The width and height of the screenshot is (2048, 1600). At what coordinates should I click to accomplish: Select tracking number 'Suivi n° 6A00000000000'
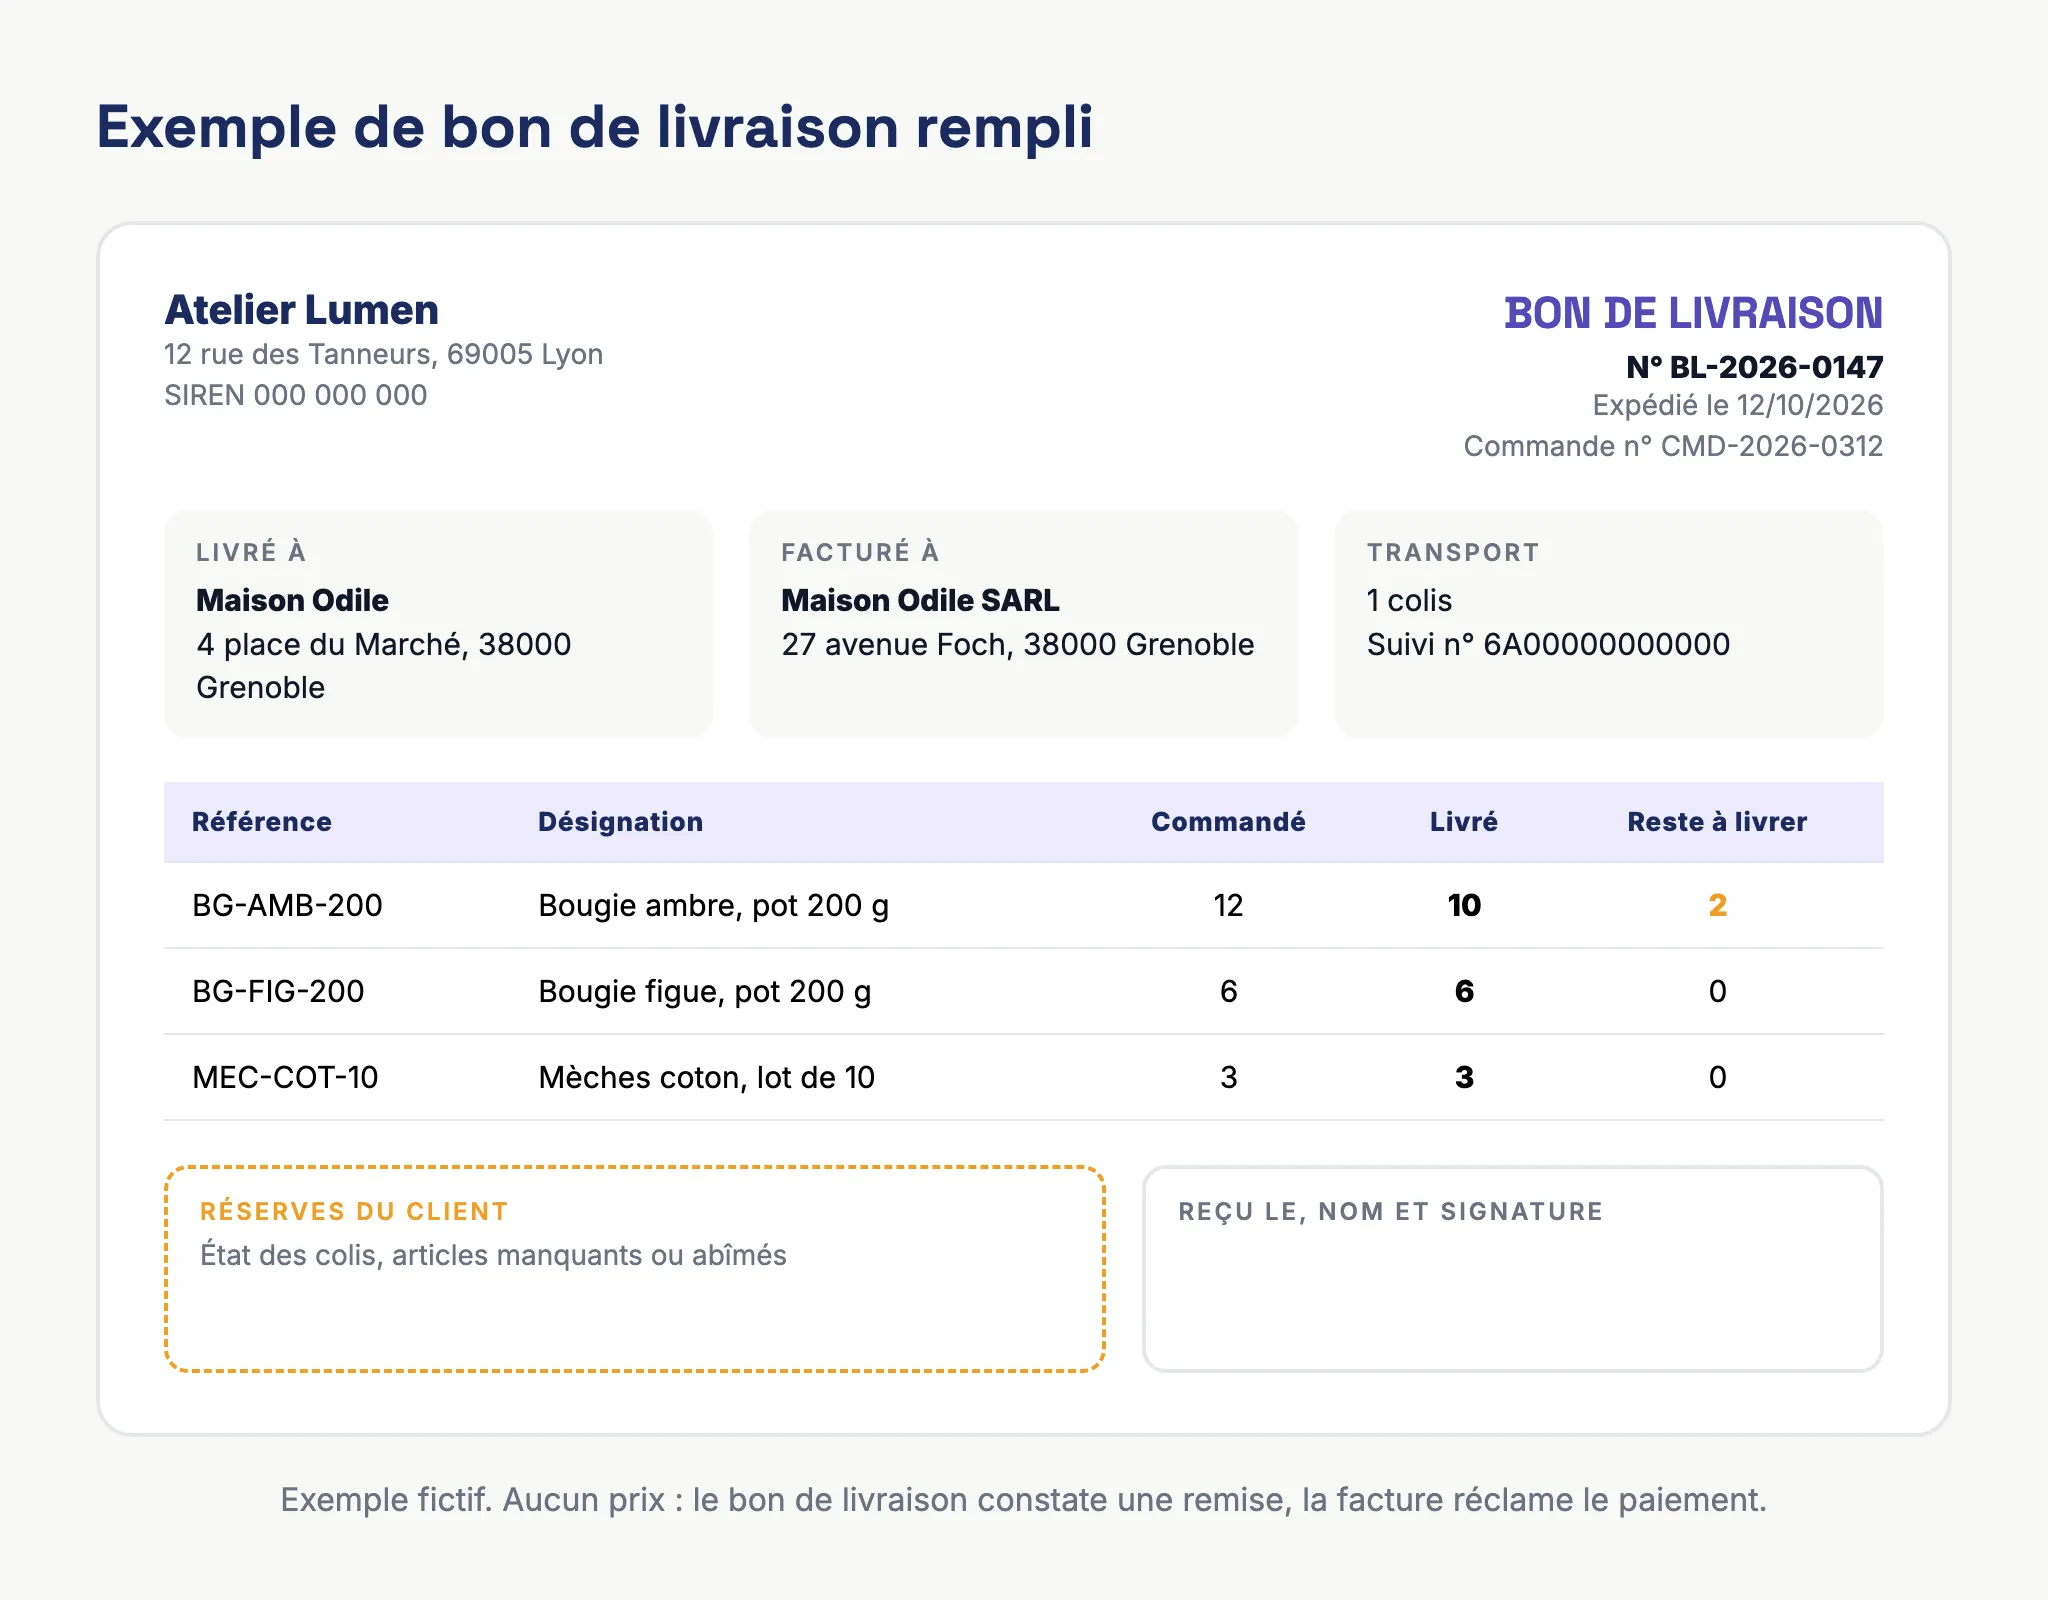click(x=1548, y=644)
